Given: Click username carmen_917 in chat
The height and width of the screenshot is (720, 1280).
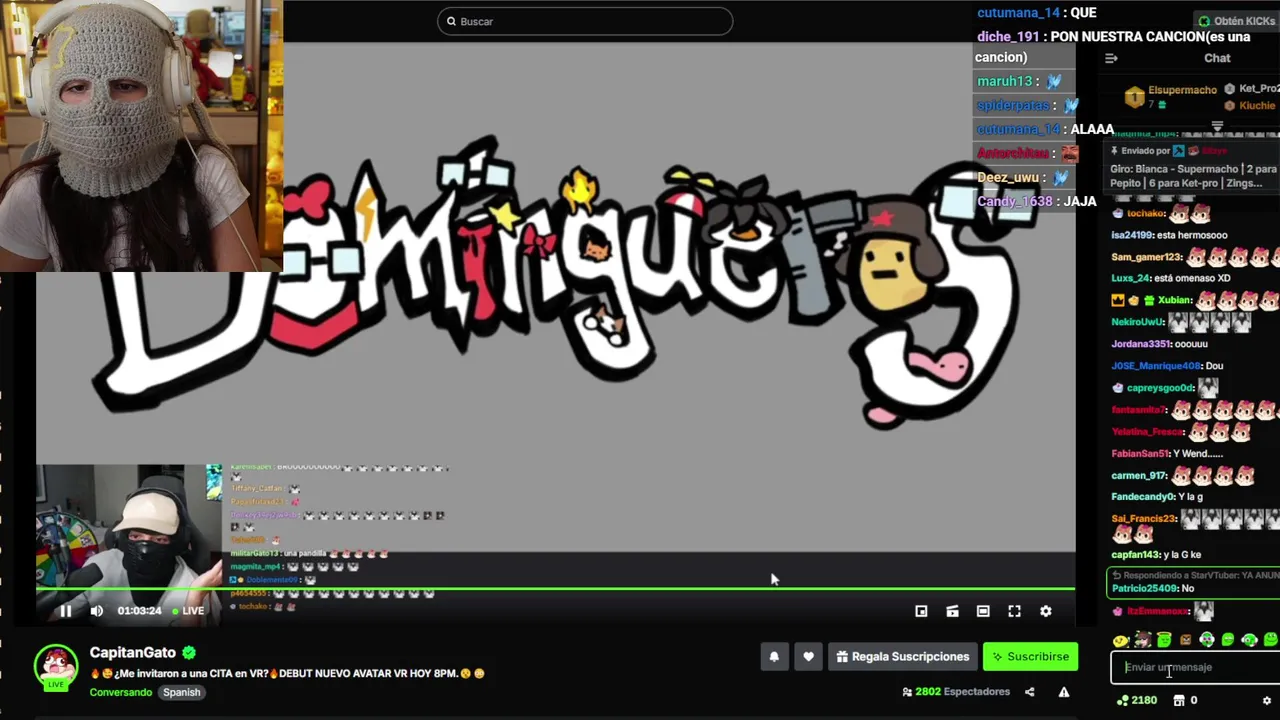Looking at the screenshot, I should point(1138,475).
